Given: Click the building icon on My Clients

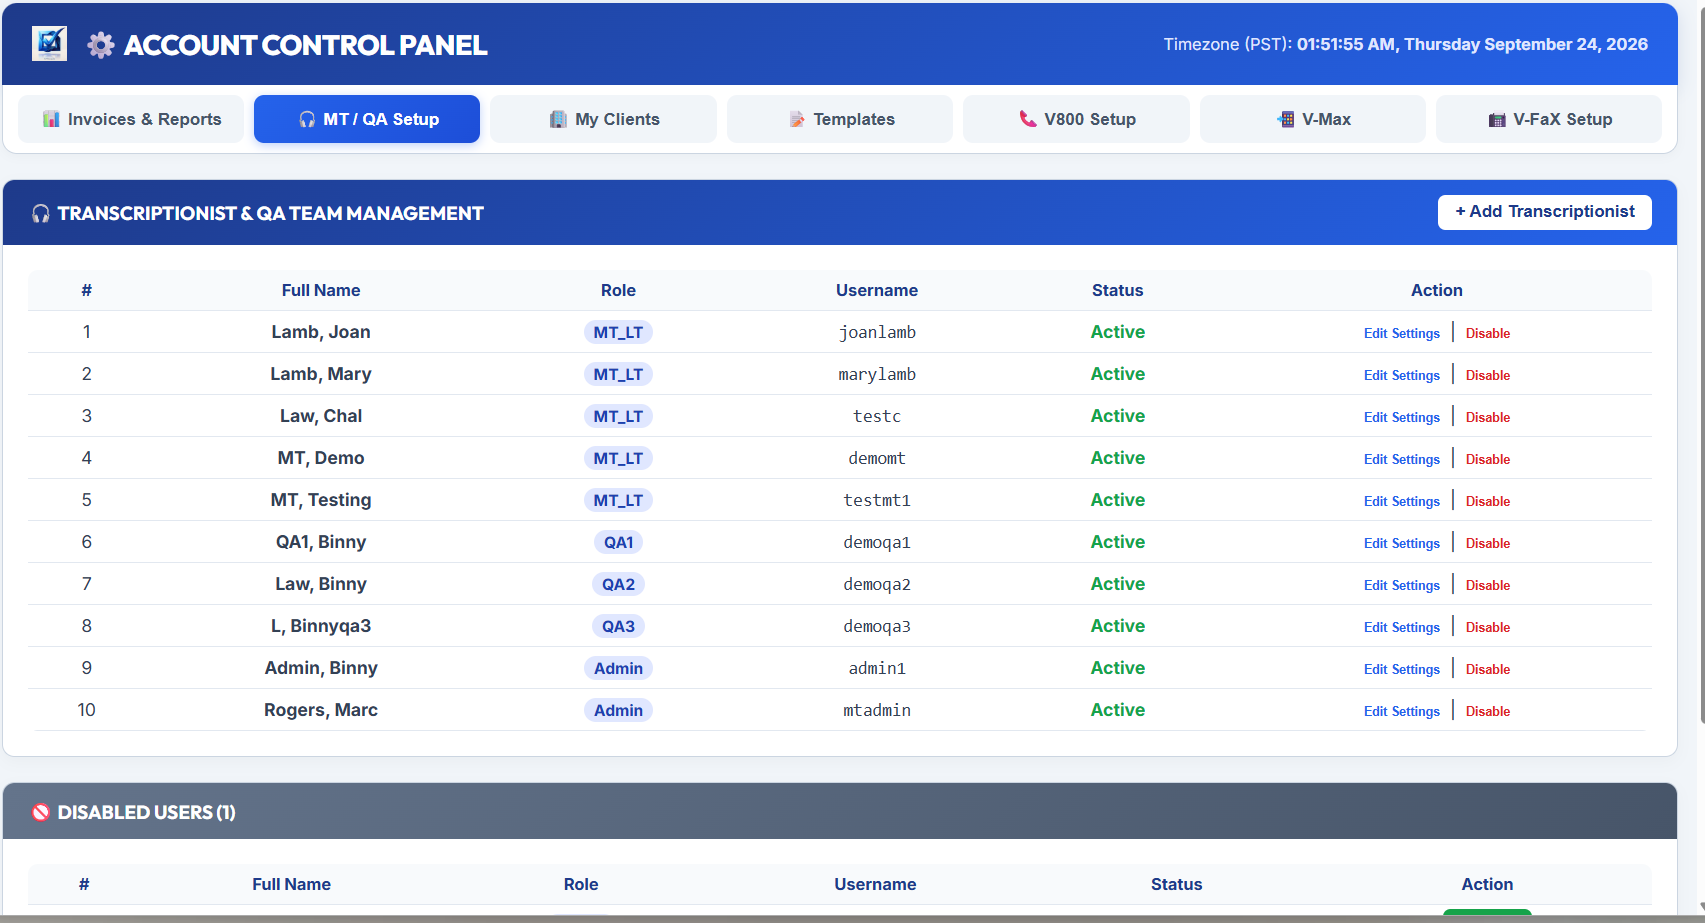Looking at the screenshot, I should point(558,119).
